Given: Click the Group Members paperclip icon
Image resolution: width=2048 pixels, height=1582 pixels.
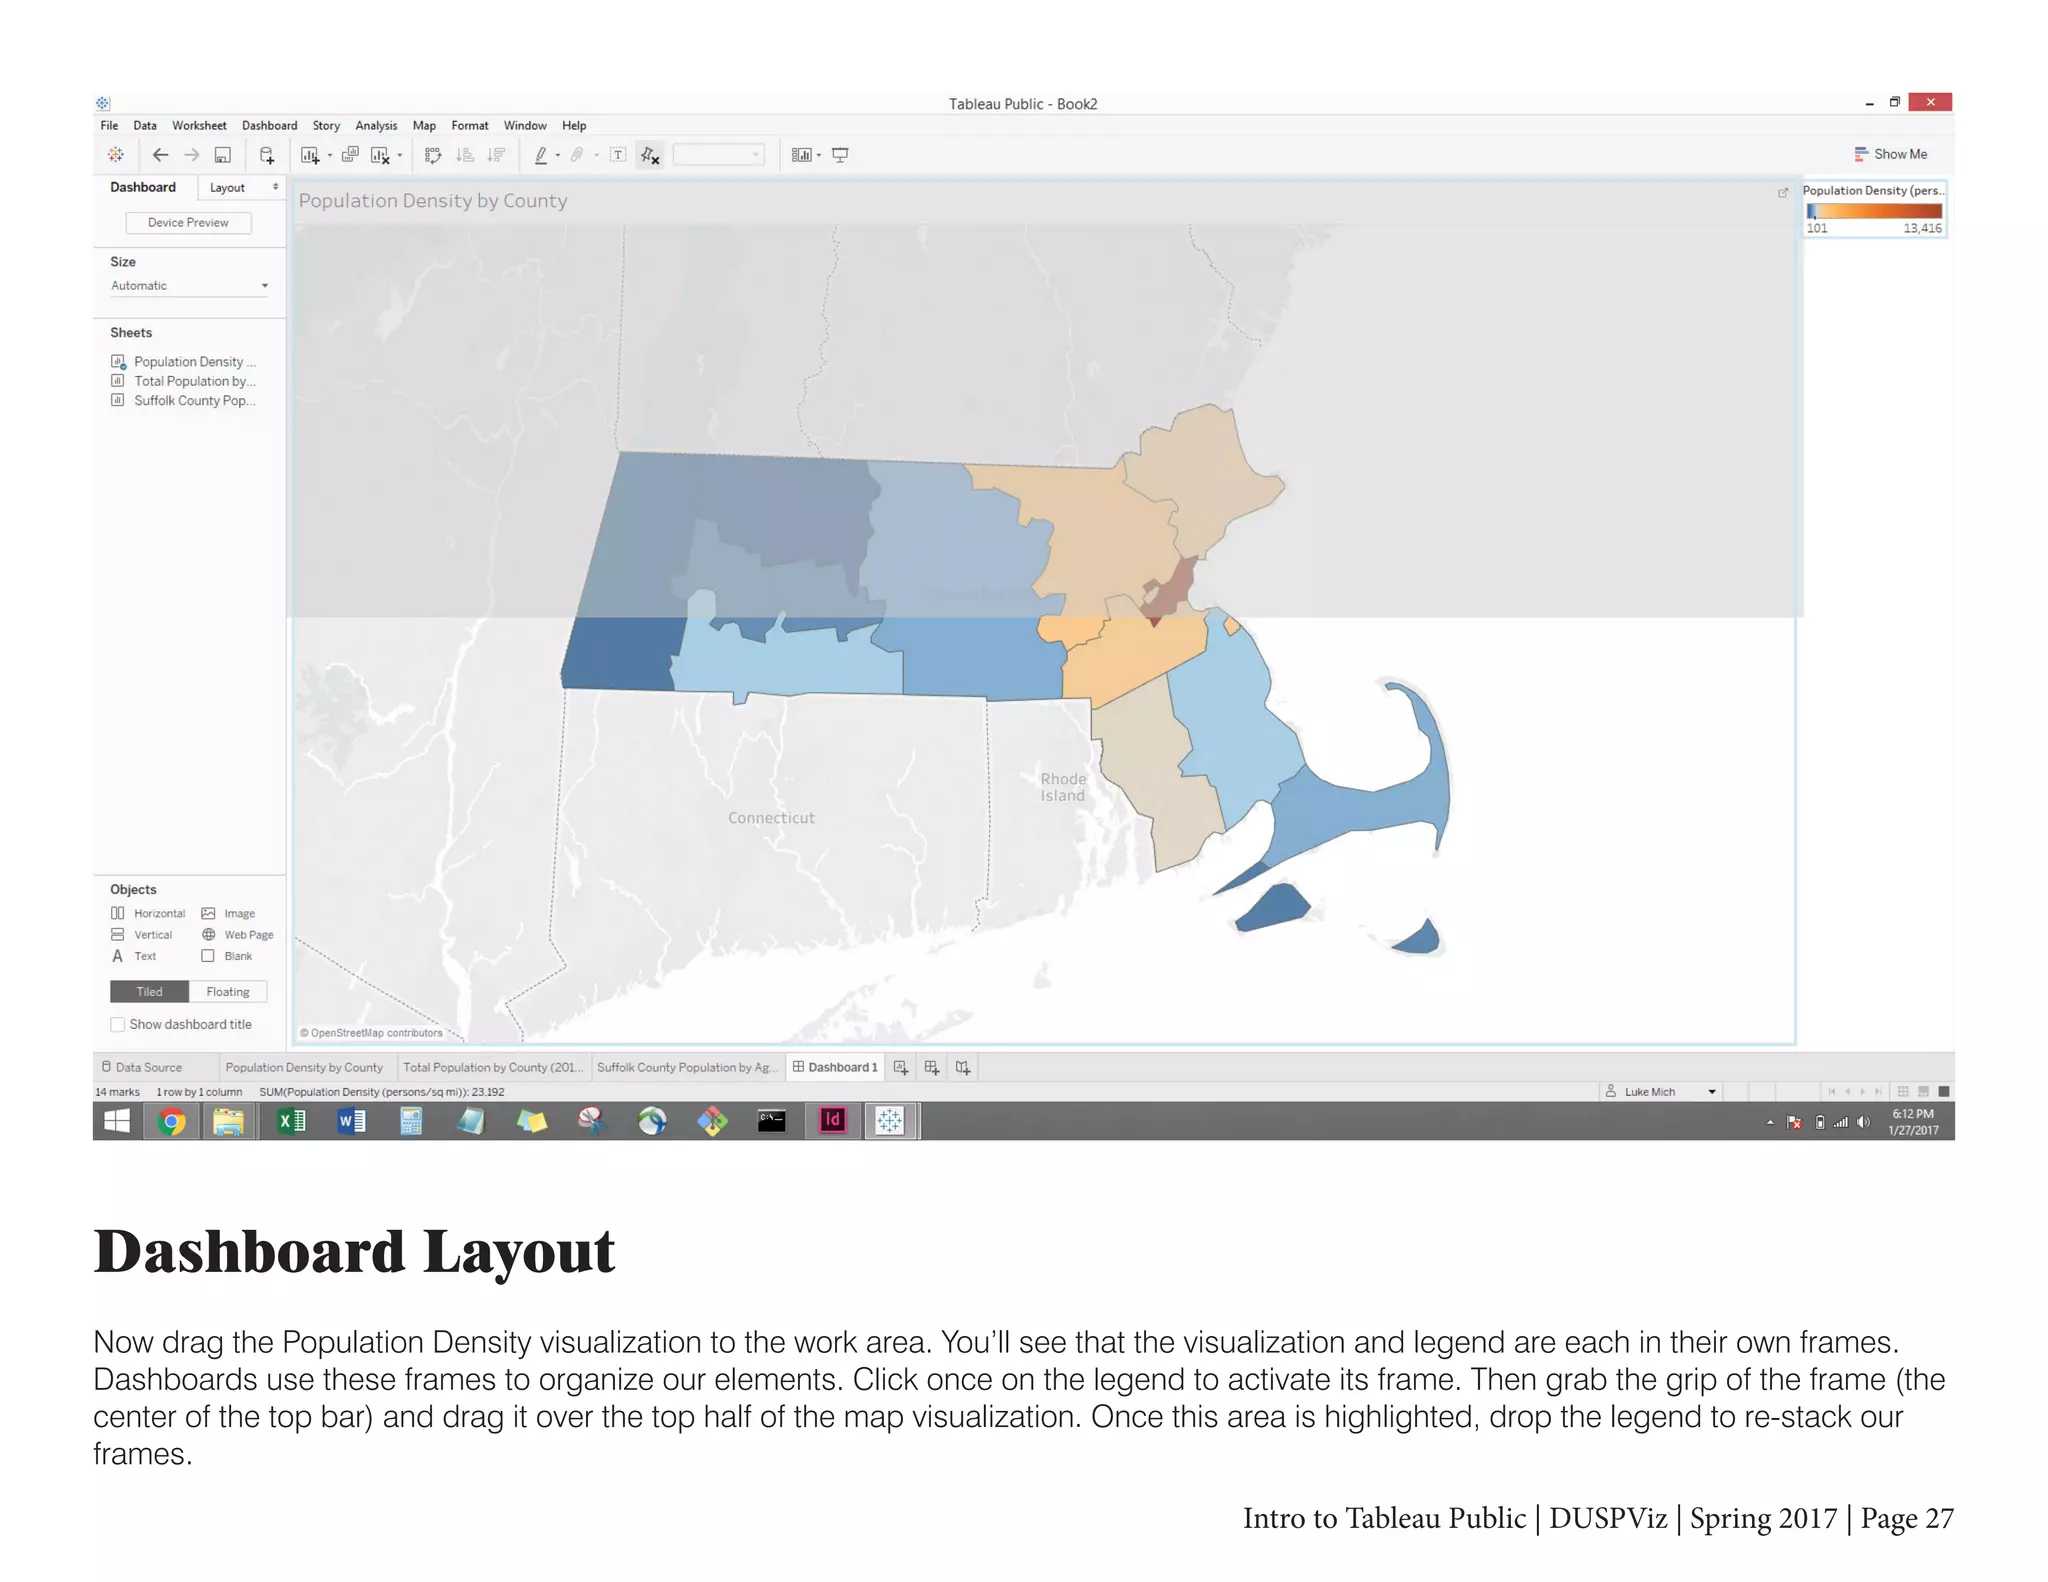Looking at the screenshot, I should click(x=578, y=155).
